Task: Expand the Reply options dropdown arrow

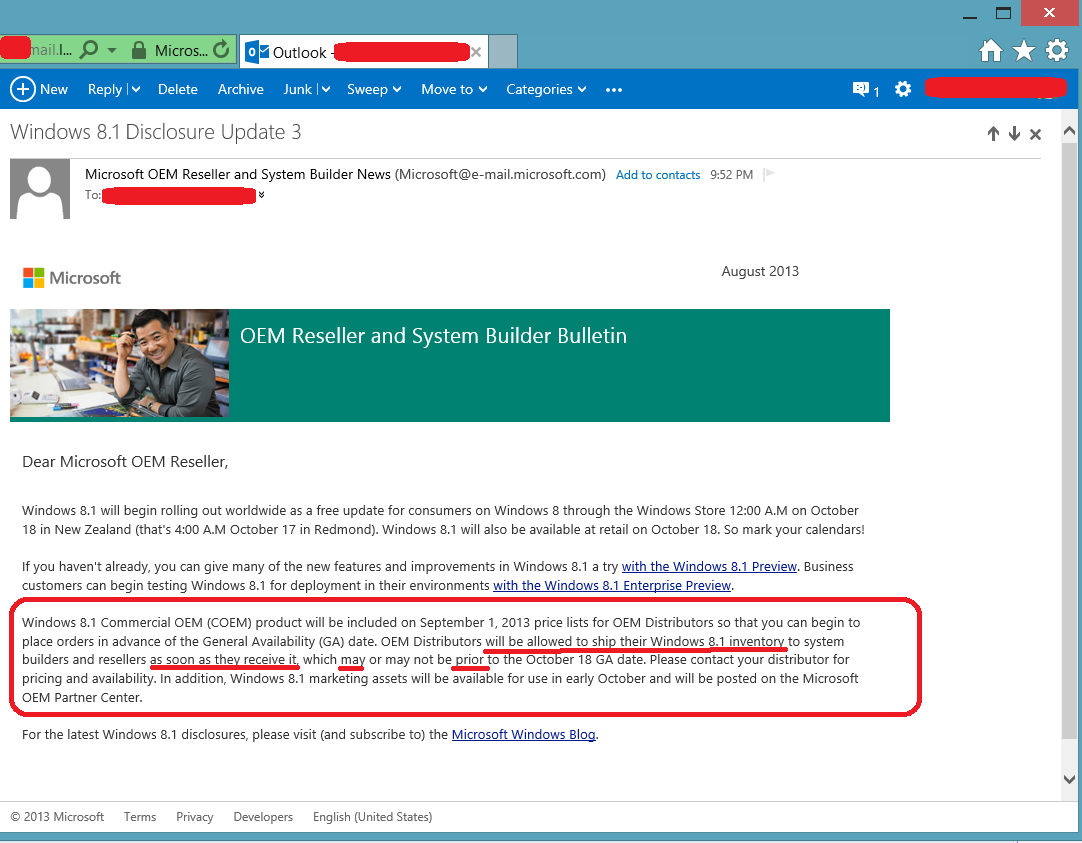Action: click(136, 89)
